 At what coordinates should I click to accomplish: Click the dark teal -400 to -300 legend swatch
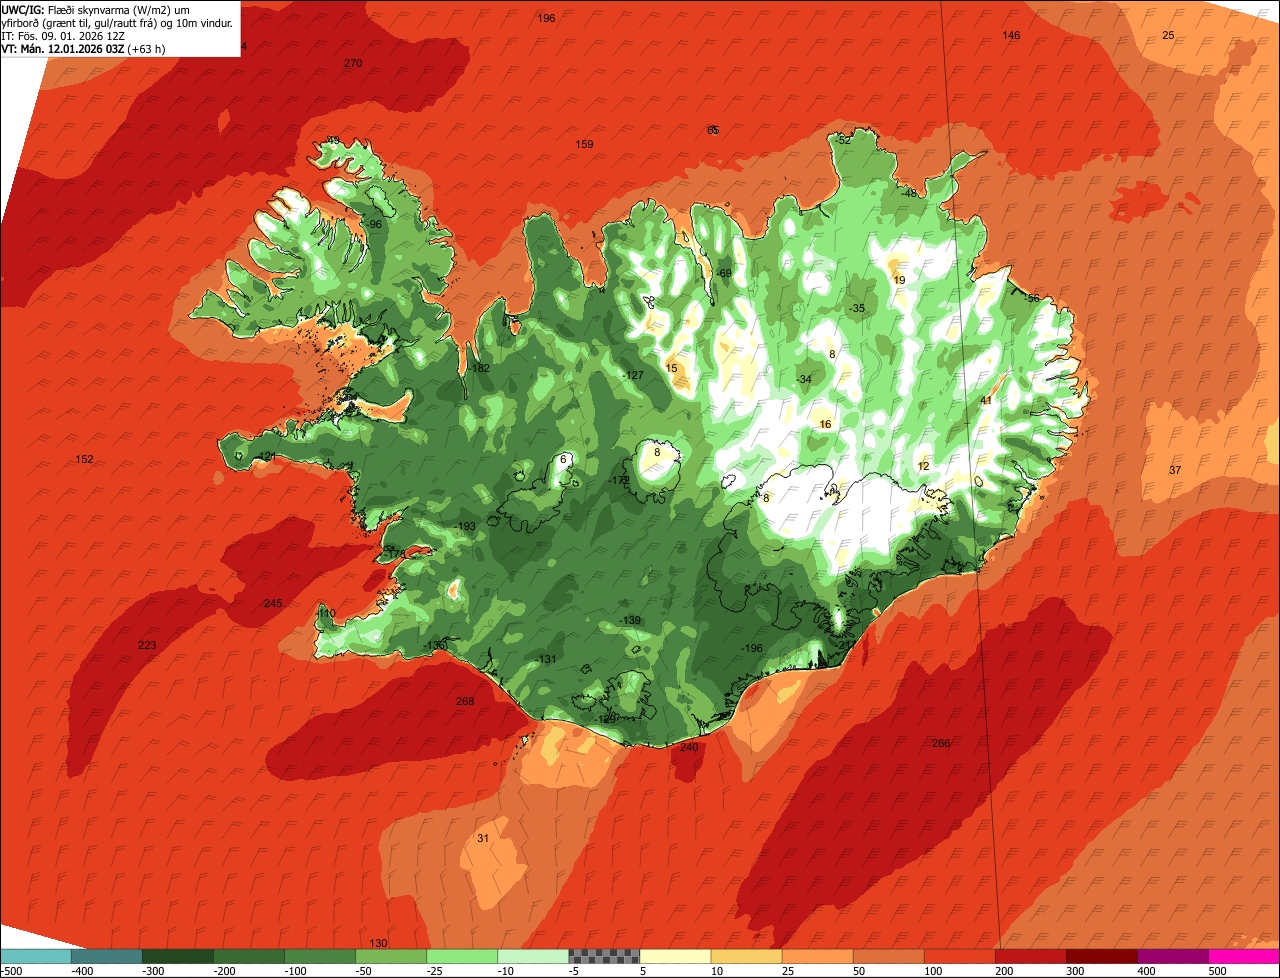(107, 956)
